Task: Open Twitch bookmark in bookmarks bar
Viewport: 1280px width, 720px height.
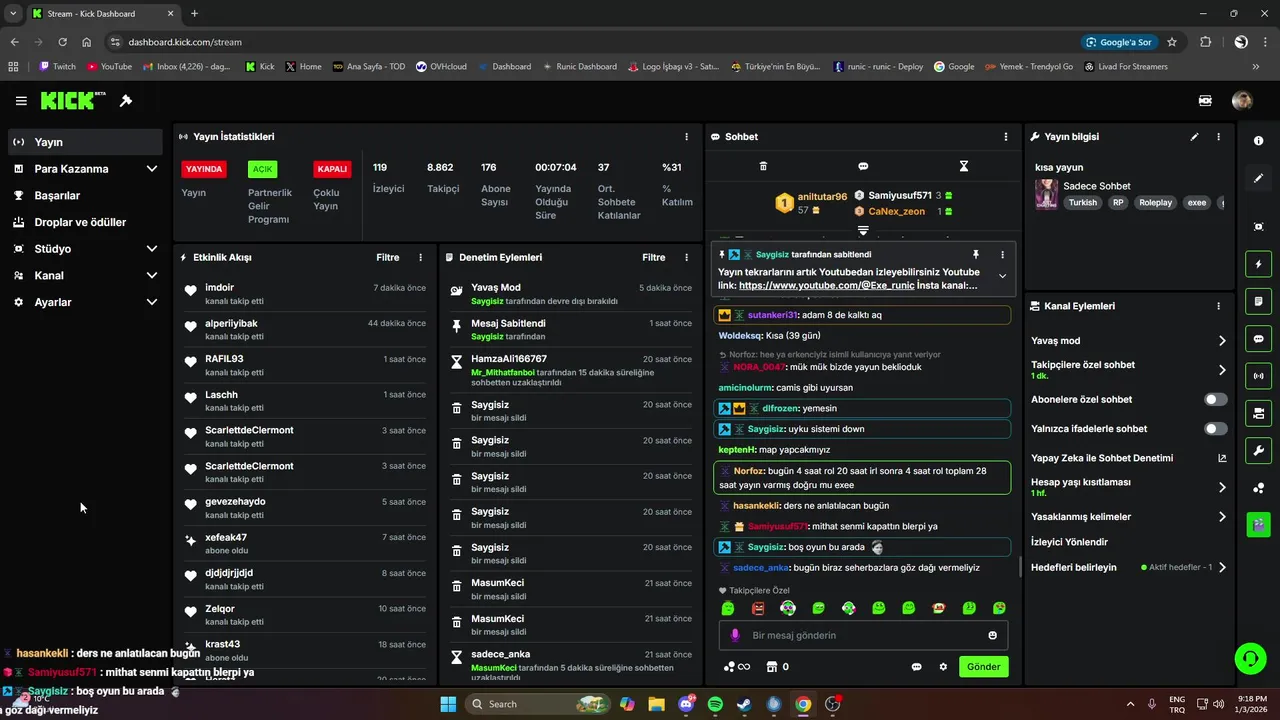Action: coord(57,67)
